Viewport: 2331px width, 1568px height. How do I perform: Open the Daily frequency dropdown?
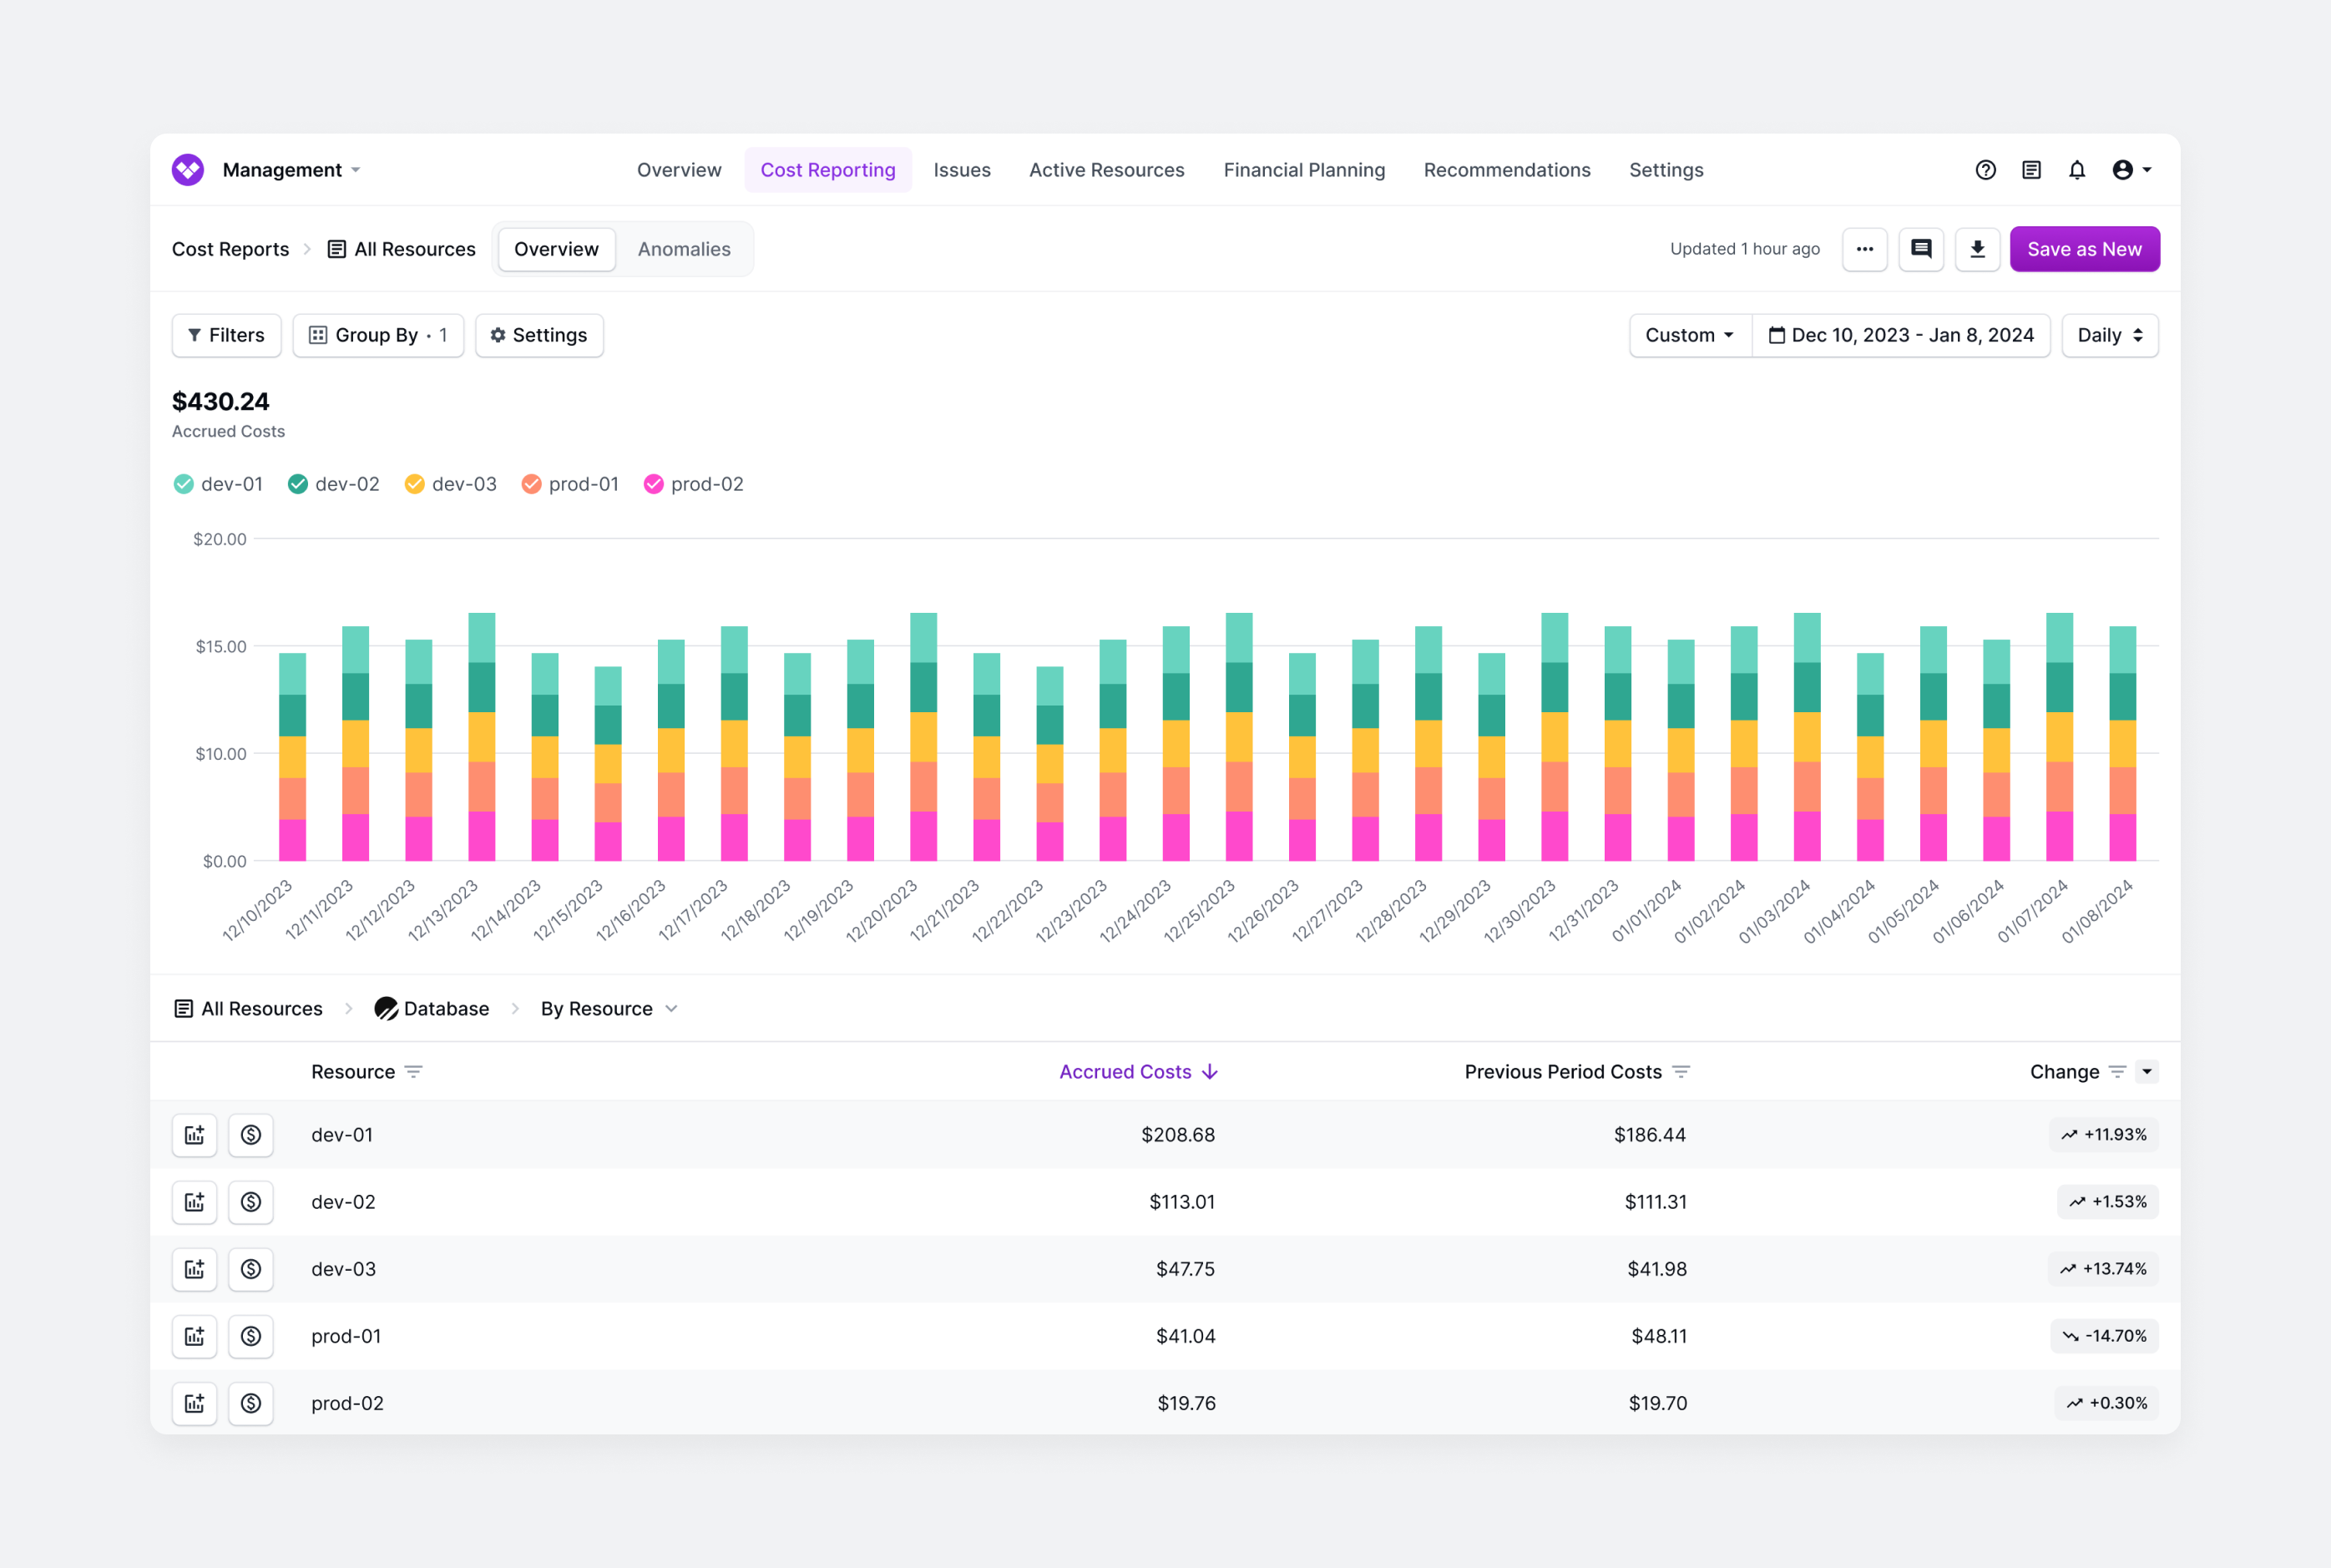pyautogui.click(x=2111, y=334)
